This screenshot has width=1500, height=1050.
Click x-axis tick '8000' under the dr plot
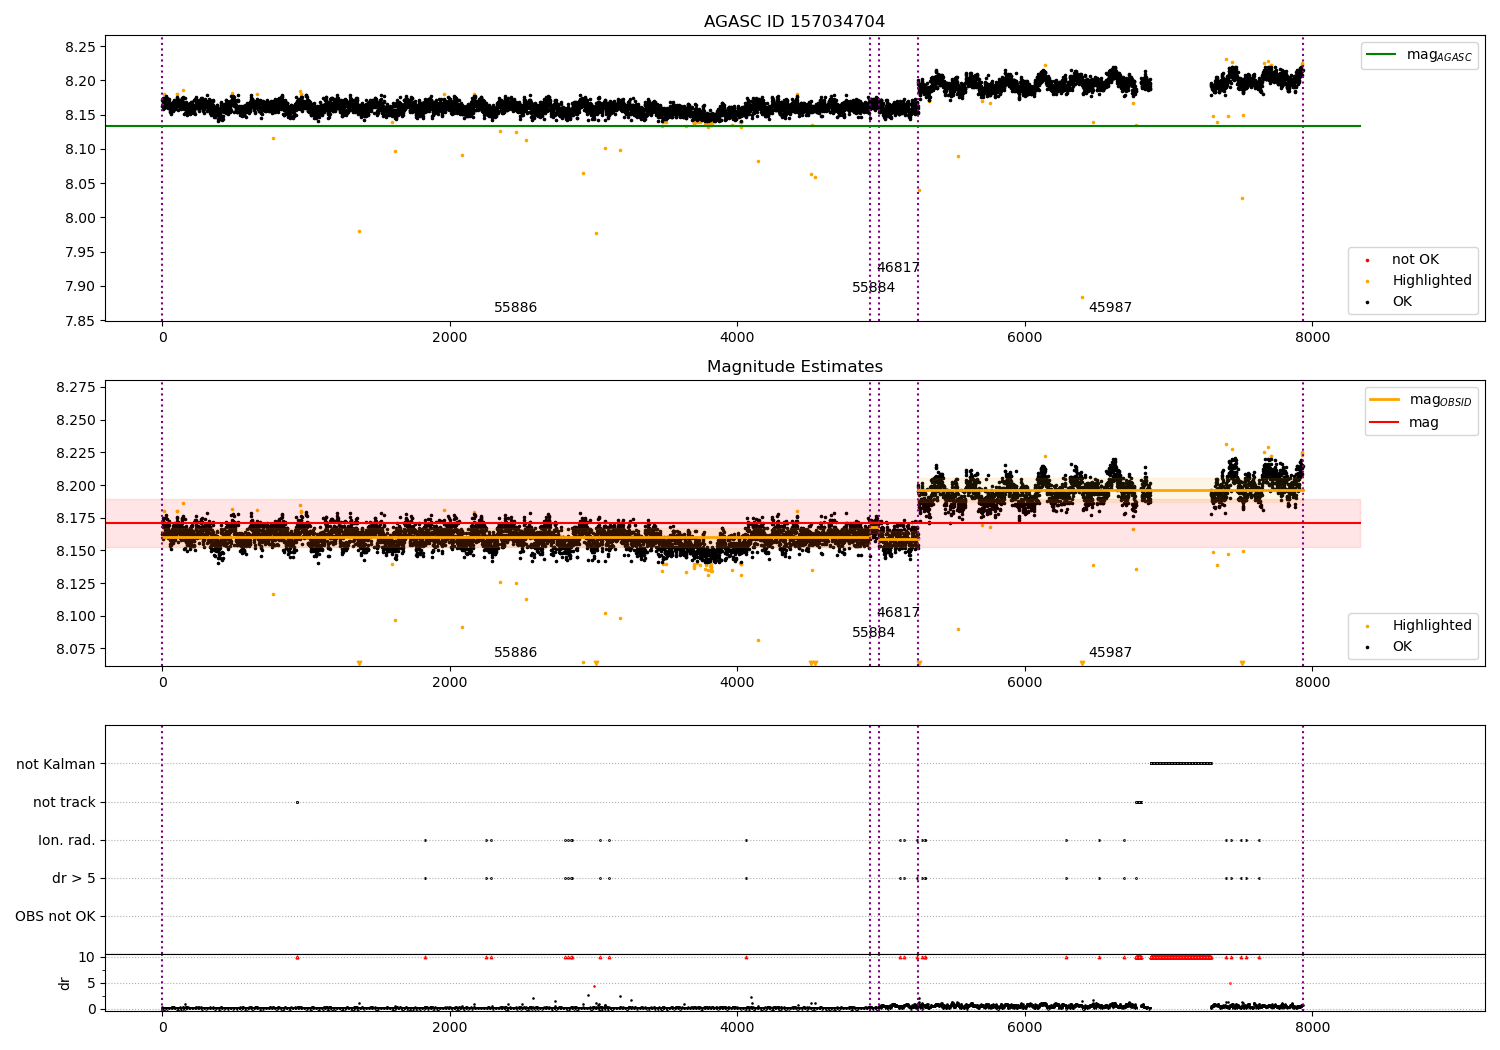click(x=1312, y=1027)
